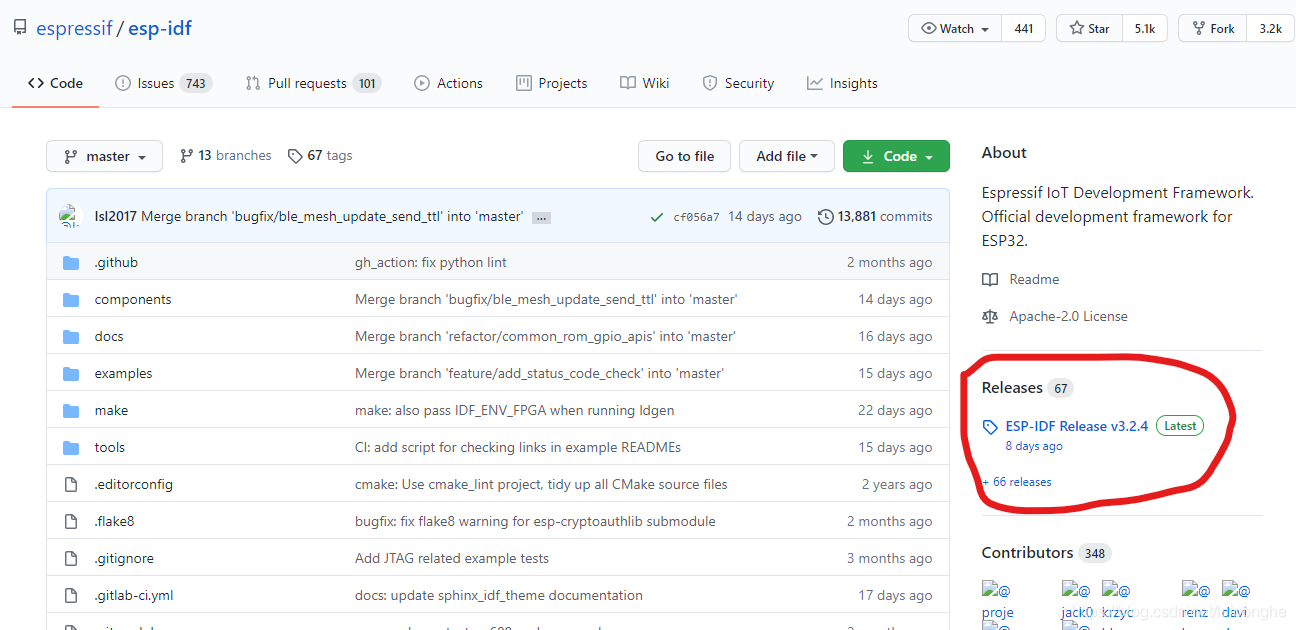Screen dimensions: 1296x630
Task: Open the components folder
Action: tap(133, 299)
